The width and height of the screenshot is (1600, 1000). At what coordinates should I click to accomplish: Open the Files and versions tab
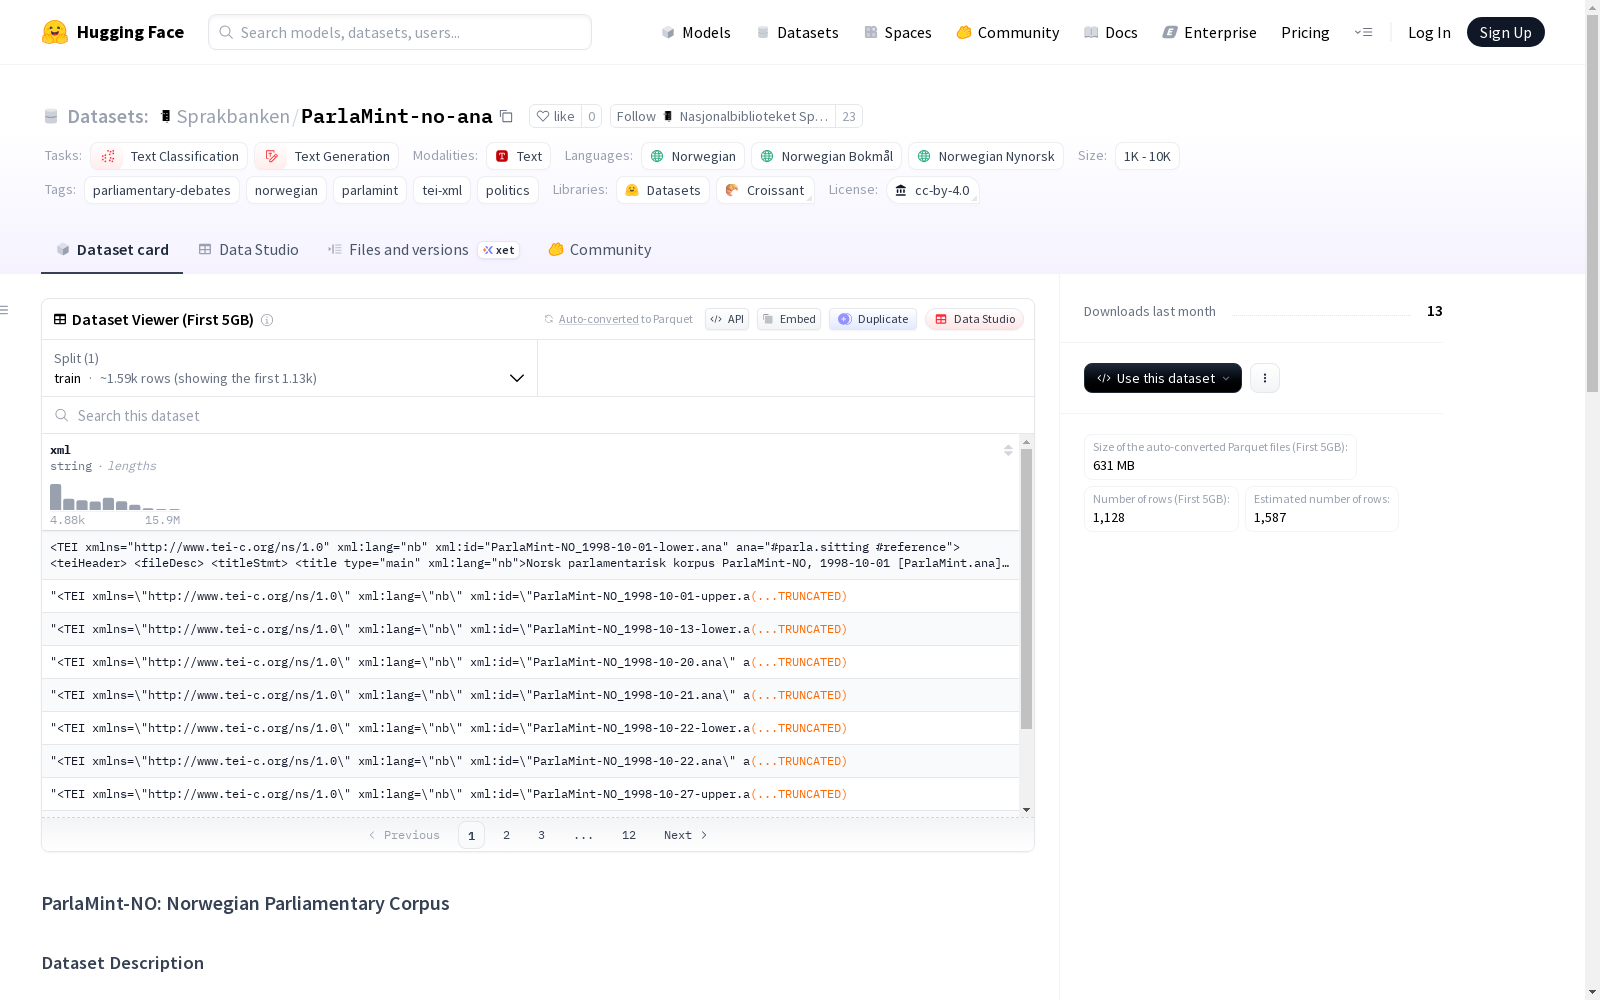coord(422,250)
